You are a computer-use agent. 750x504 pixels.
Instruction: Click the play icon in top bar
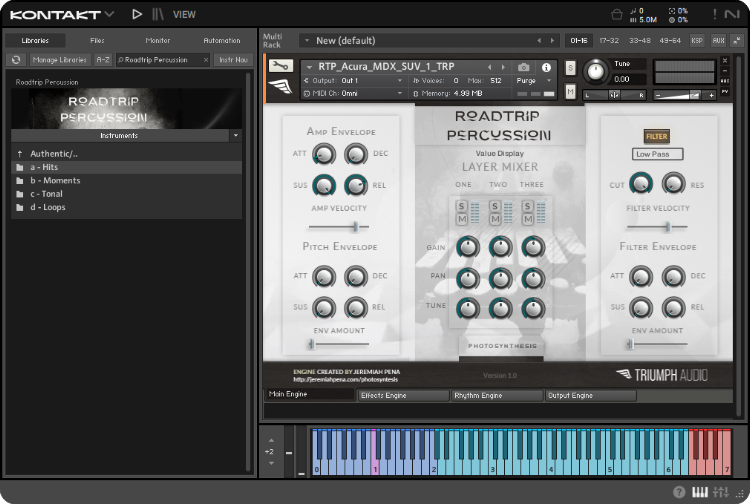[x=137, y=14]
